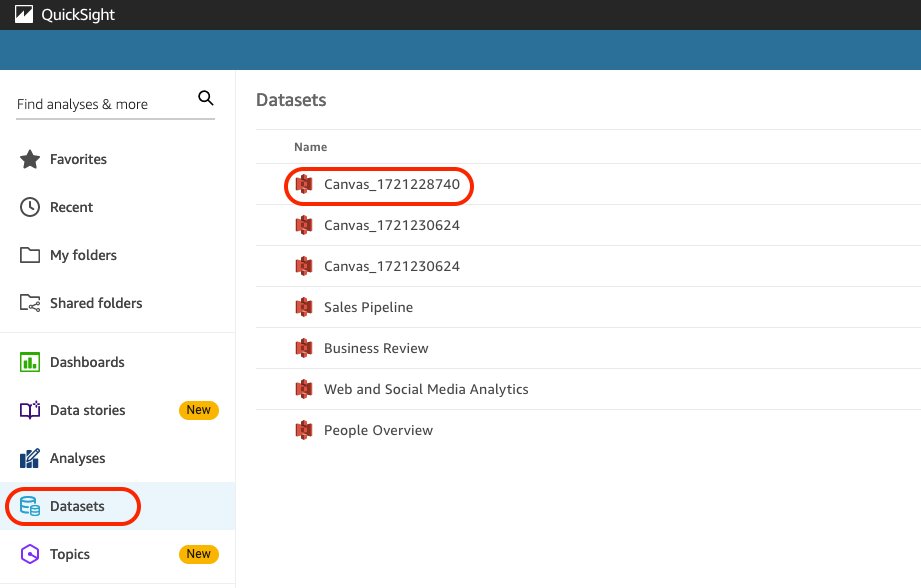Click the Sales Pipeline dataset icon
The width and height of the screenshot is (921, 588).
[304, 307]
